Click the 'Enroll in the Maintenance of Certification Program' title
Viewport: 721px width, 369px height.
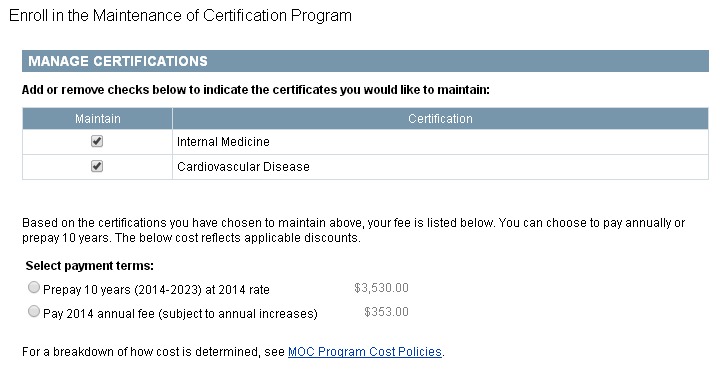click(x=180, y=16)
